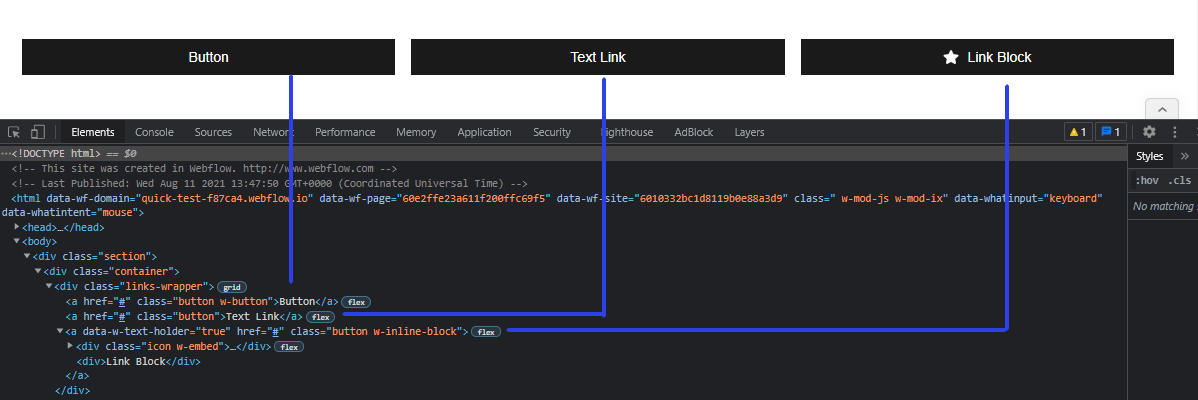Toggle :hov element state
This screenshot has width=1198, height=400.
pos(1148,181)
